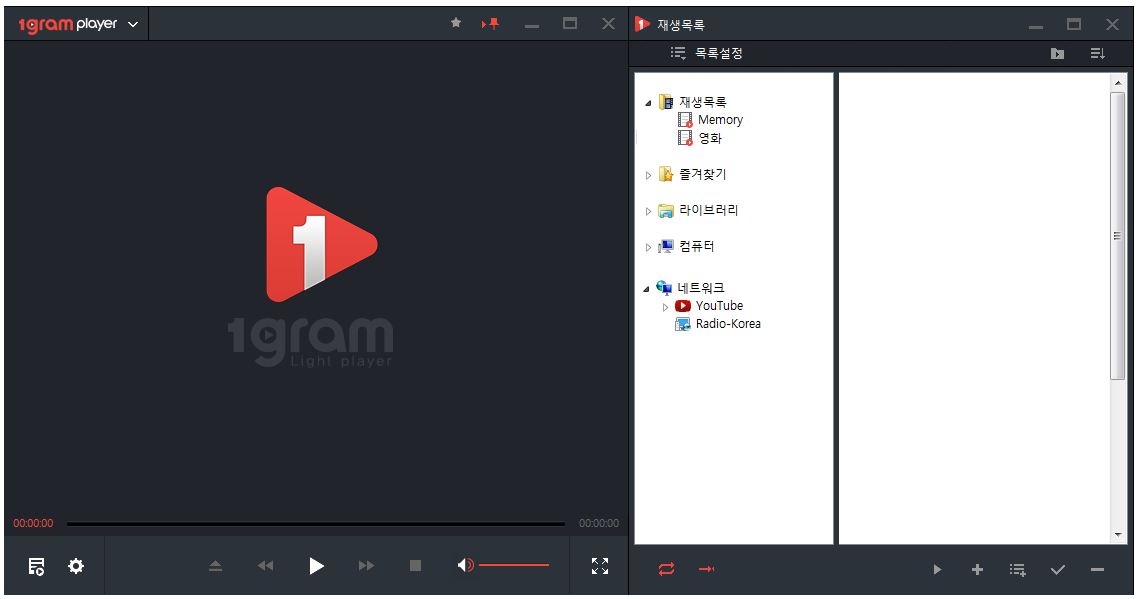Screen dimensions: 1137x599
Task: Toggle the red sequential play arrow icon
Action: click(706, 569)
